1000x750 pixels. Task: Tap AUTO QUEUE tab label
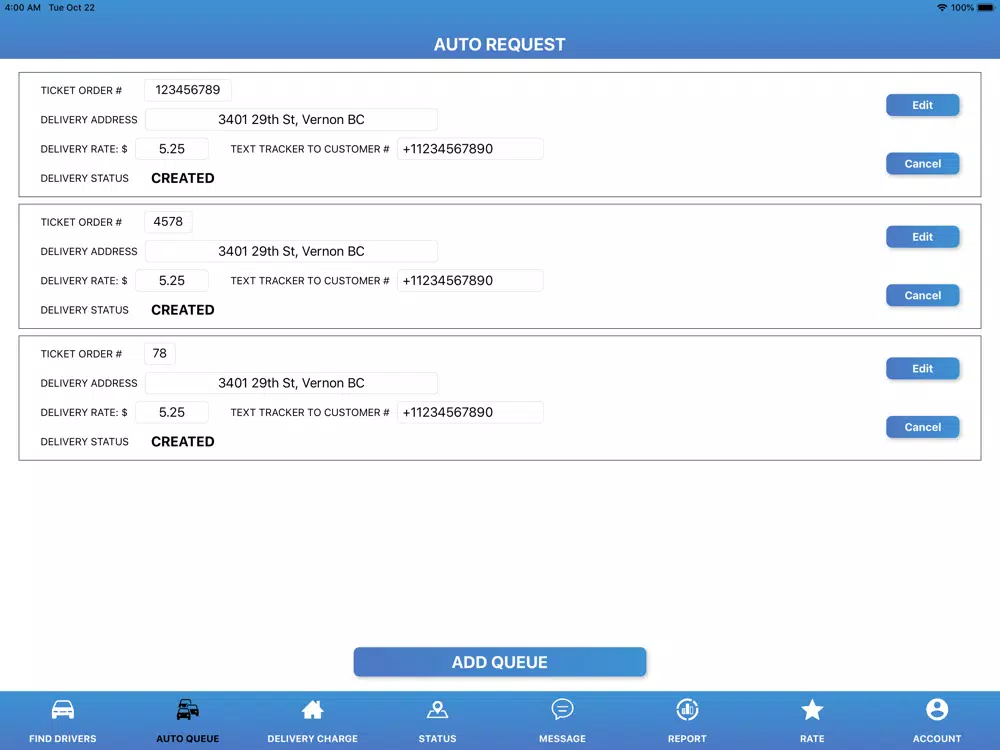tap(188, 739)
